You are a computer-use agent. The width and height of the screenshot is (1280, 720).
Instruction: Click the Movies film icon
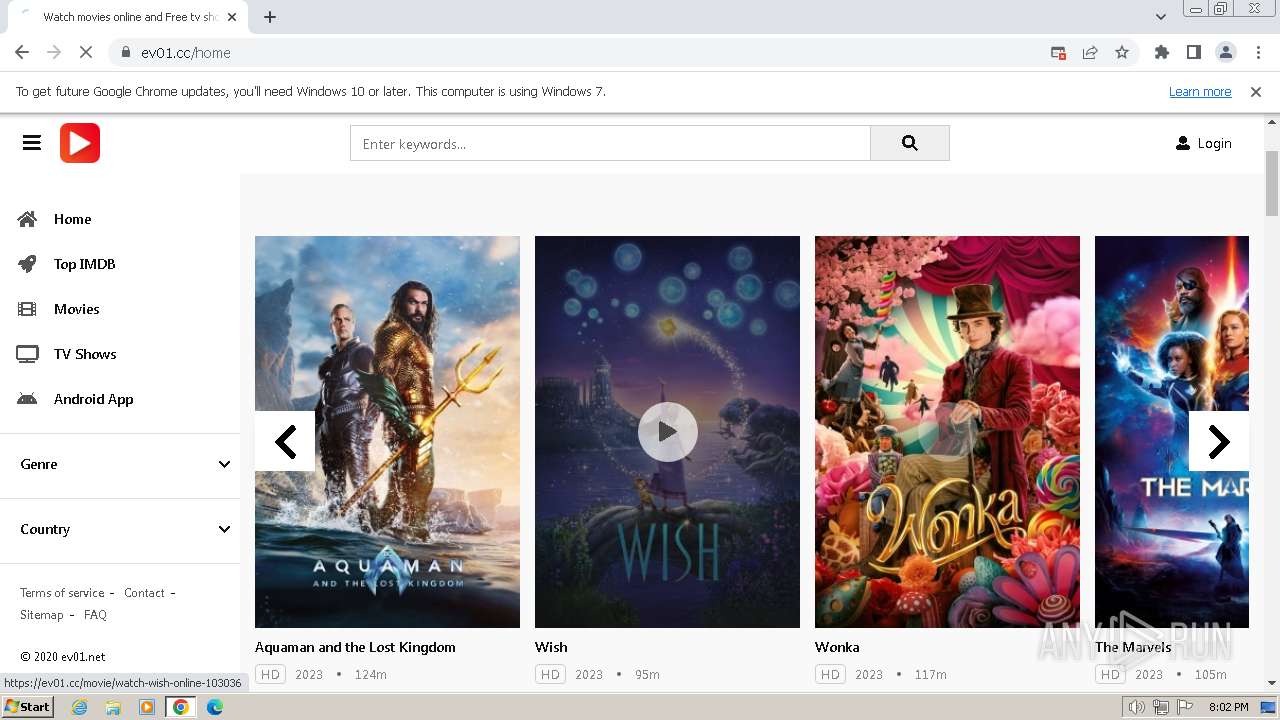[x=27, y=309]
